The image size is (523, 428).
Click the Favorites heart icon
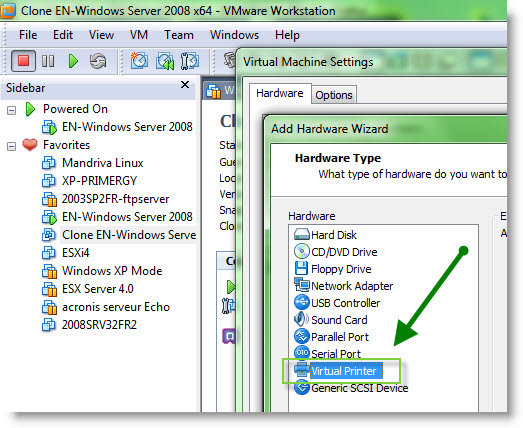click(30, 145)
